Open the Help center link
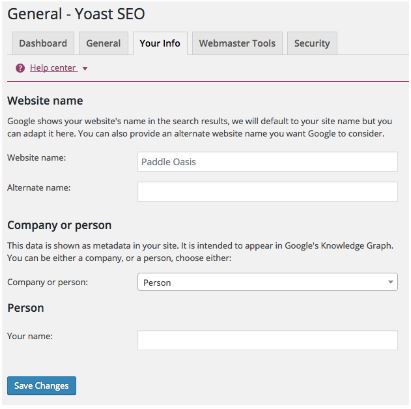The width and height of the screenshot is (411, 409). (53, 68)
